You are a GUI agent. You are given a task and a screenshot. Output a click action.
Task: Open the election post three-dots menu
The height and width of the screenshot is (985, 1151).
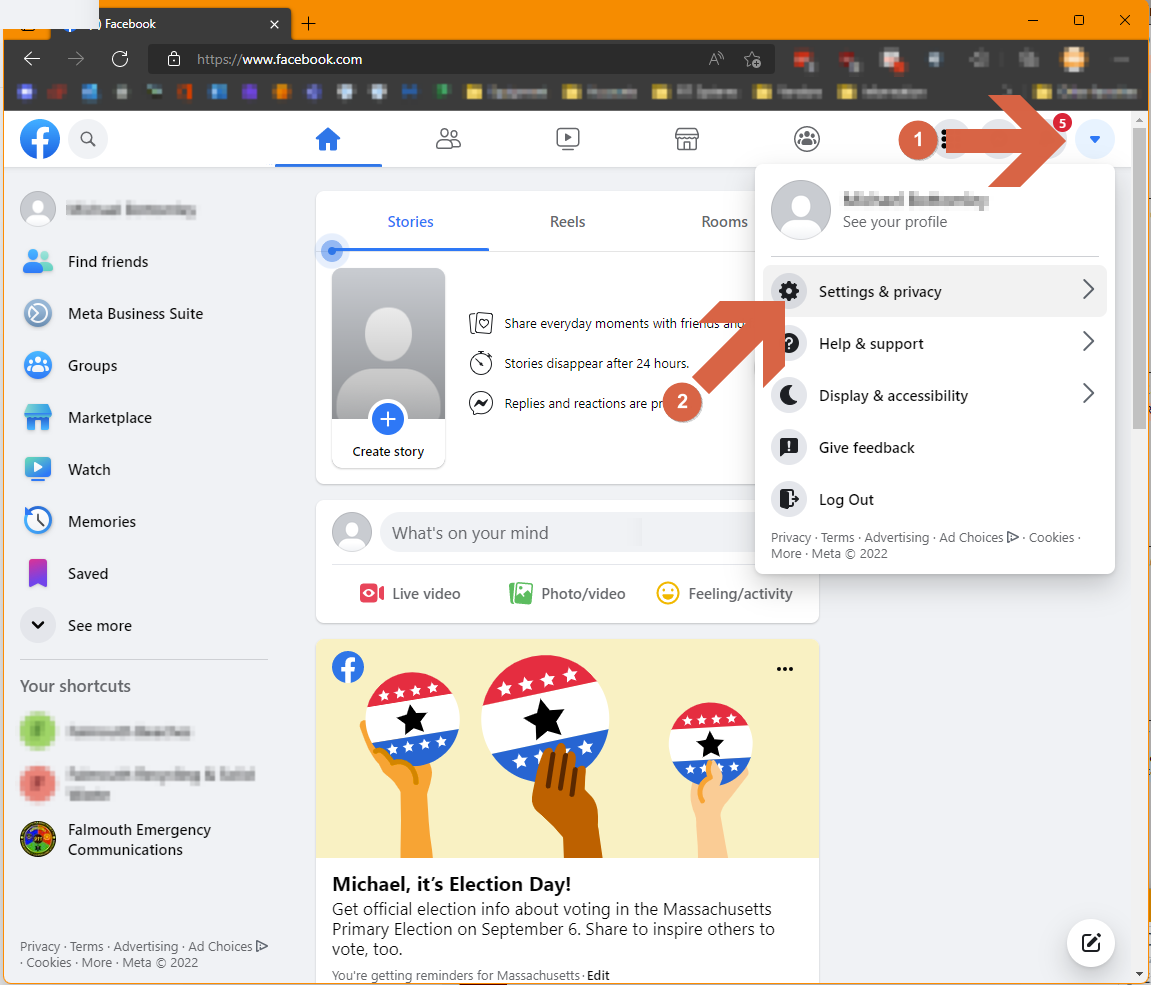coord(785,669)
